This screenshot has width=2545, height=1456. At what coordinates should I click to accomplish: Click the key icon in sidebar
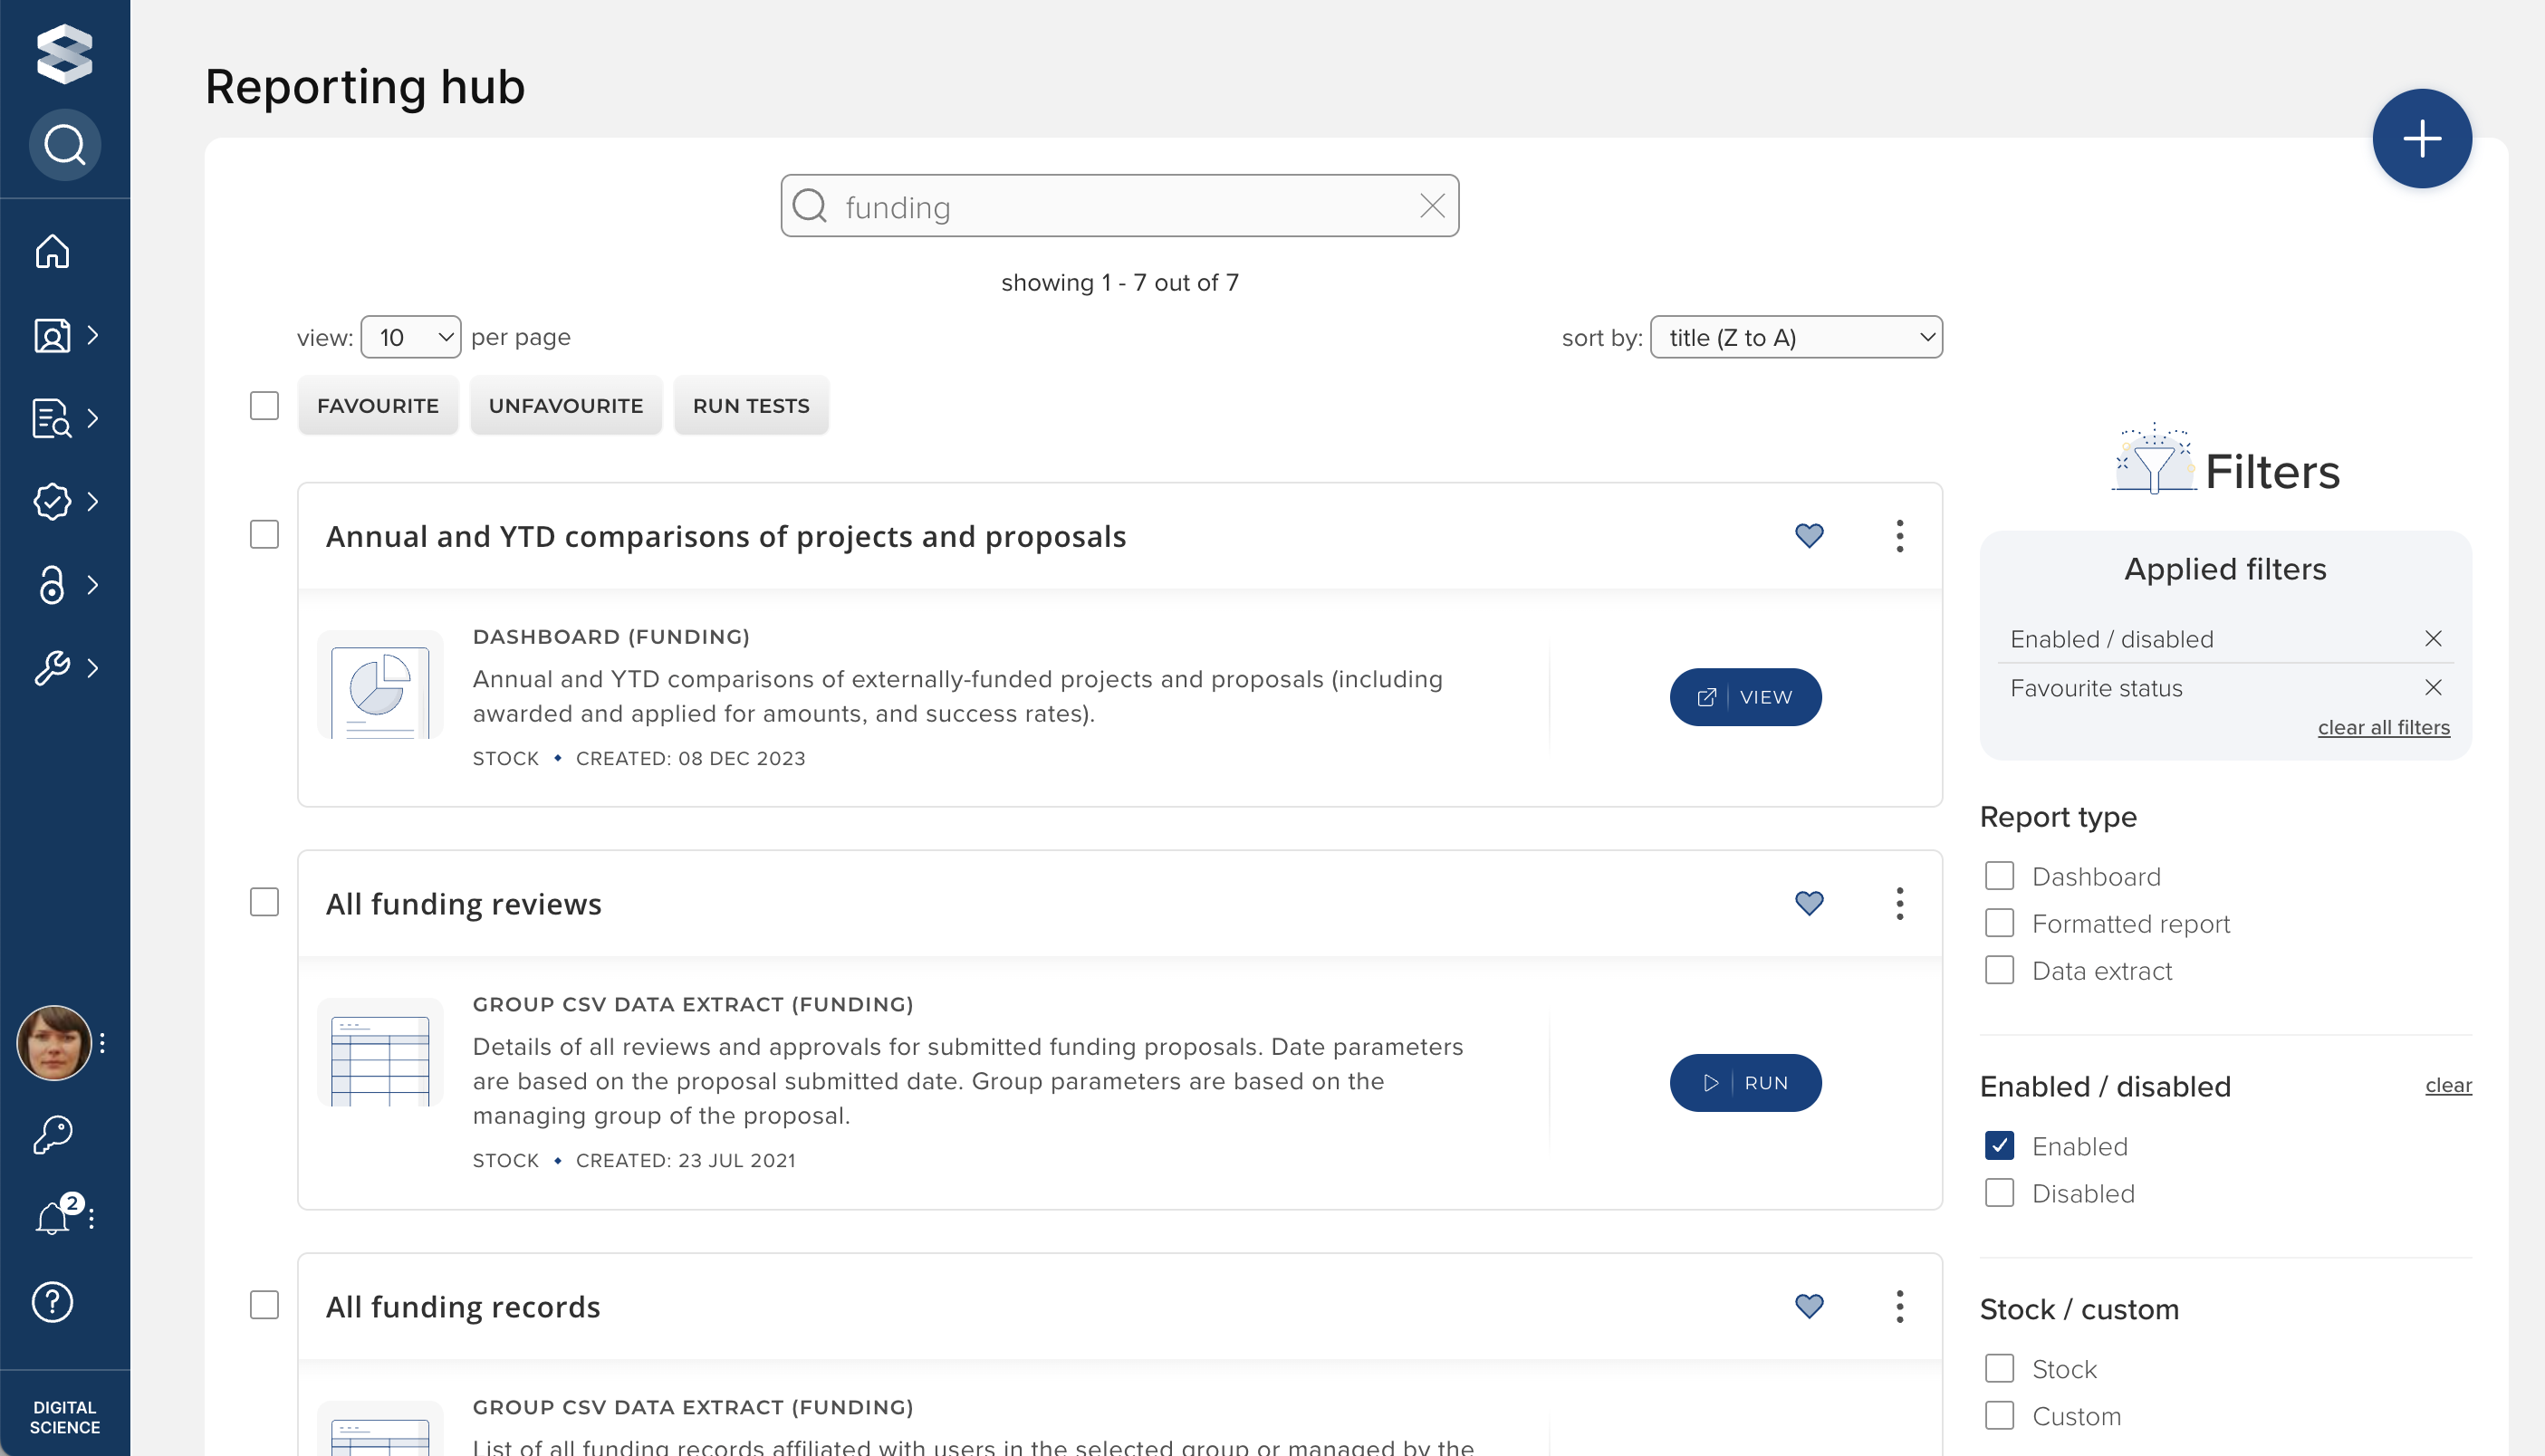[x=52, y=1133]
